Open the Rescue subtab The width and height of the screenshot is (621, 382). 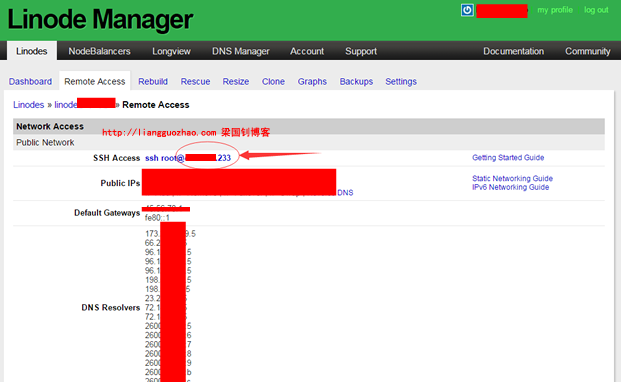(x=195, y=82)
